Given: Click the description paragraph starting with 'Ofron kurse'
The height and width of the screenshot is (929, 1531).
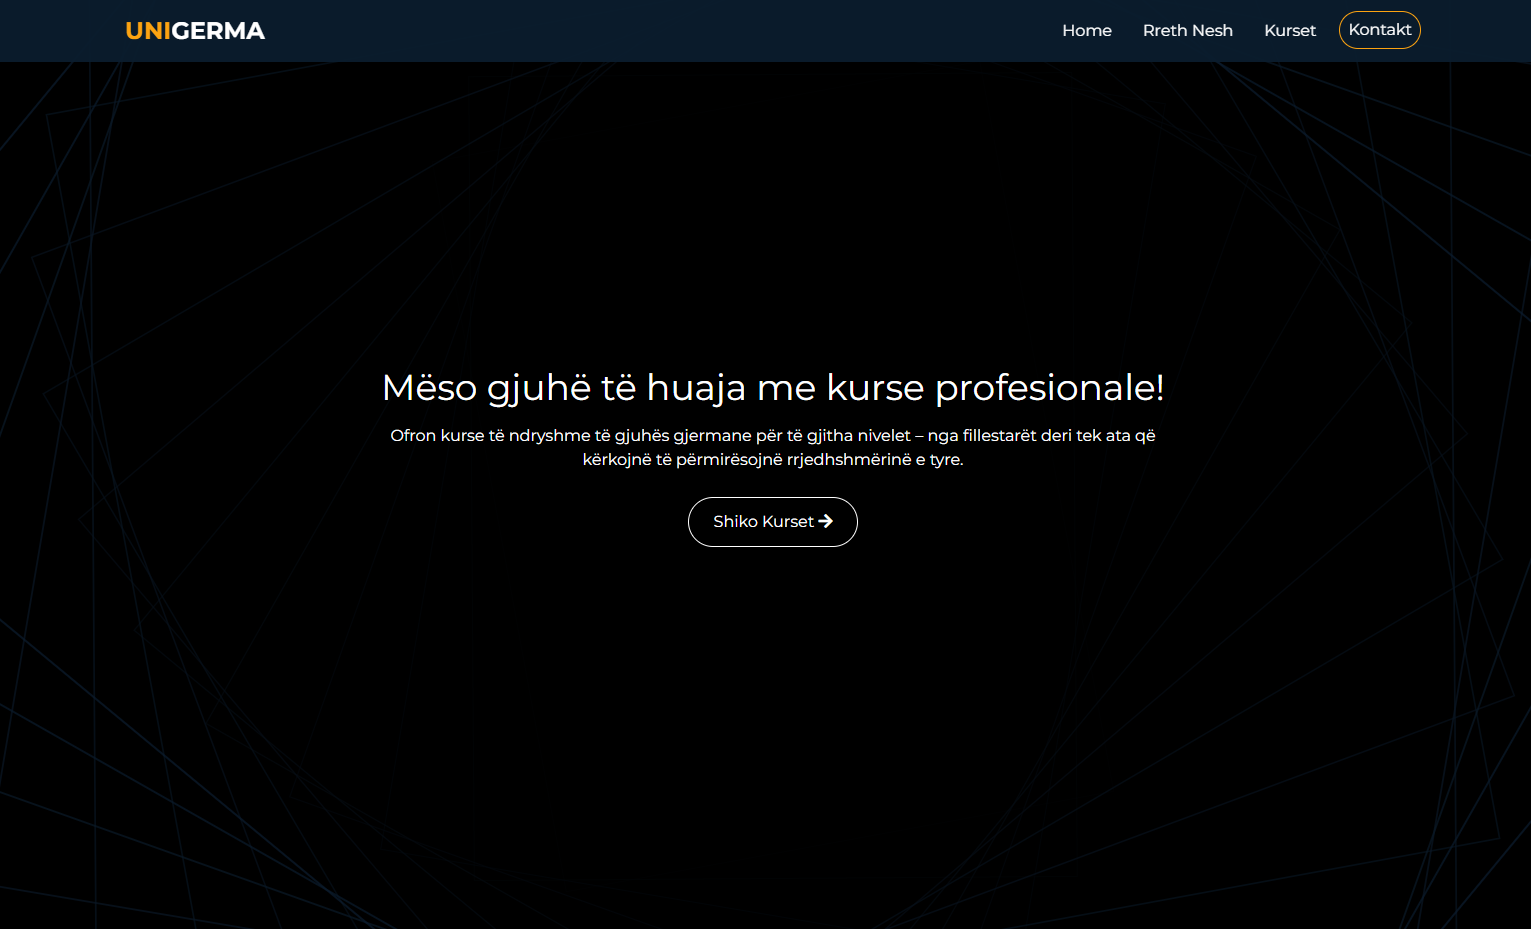Looking at the screenshot, I should click(x=772, y=448).
